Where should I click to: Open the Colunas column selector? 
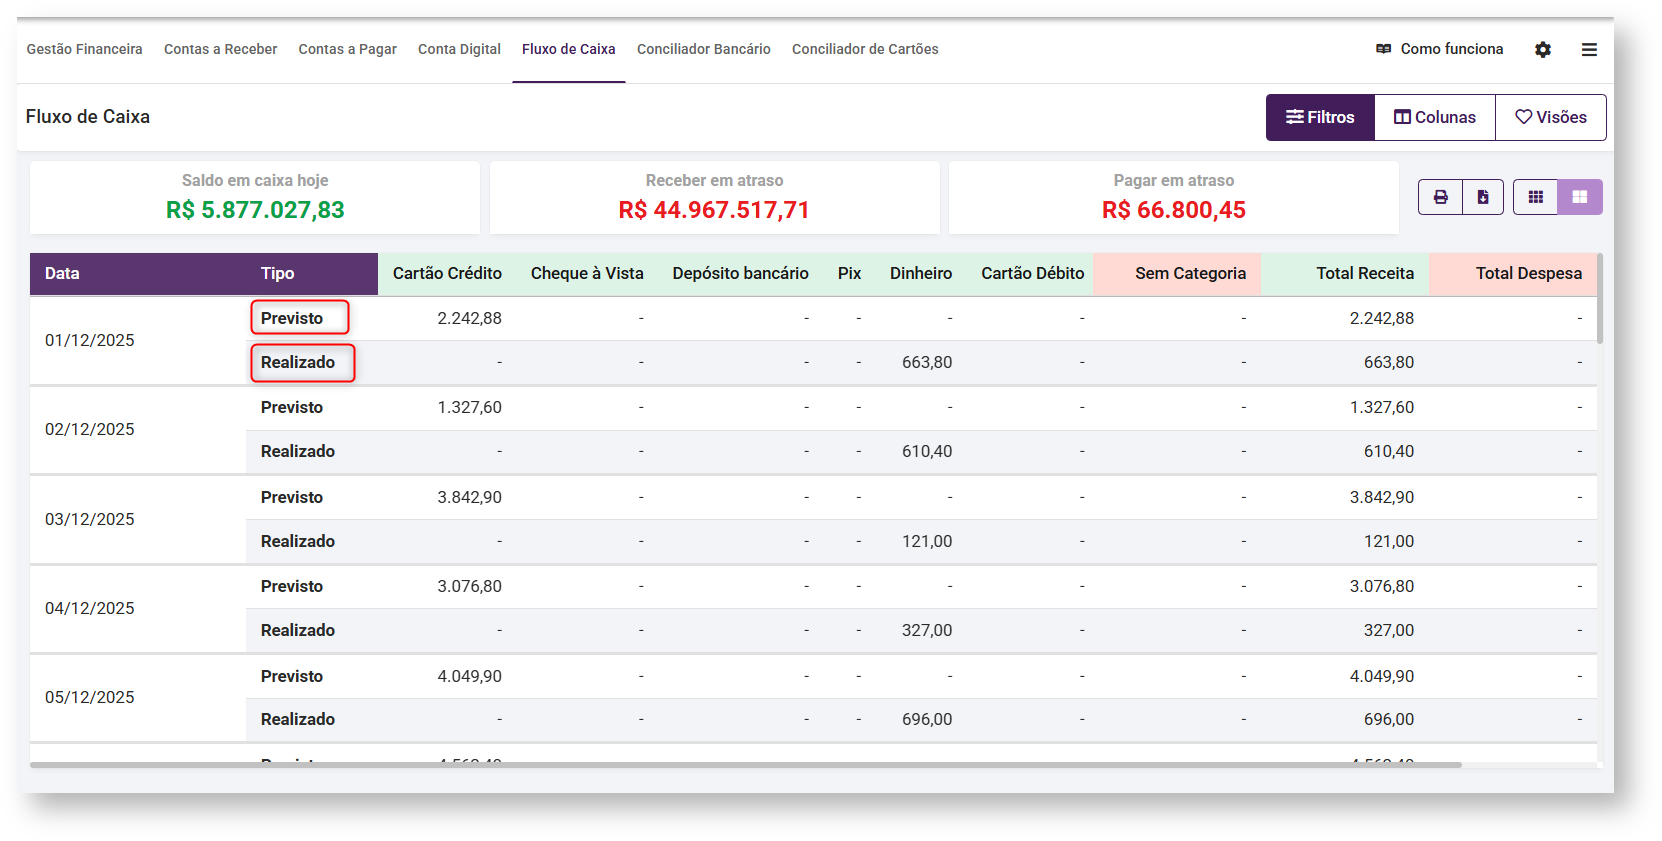click(1435, 117)
